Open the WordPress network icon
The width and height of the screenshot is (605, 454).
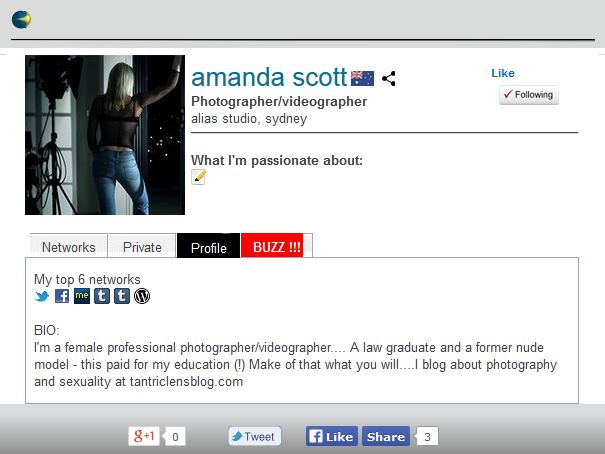[x=142, y=296]
